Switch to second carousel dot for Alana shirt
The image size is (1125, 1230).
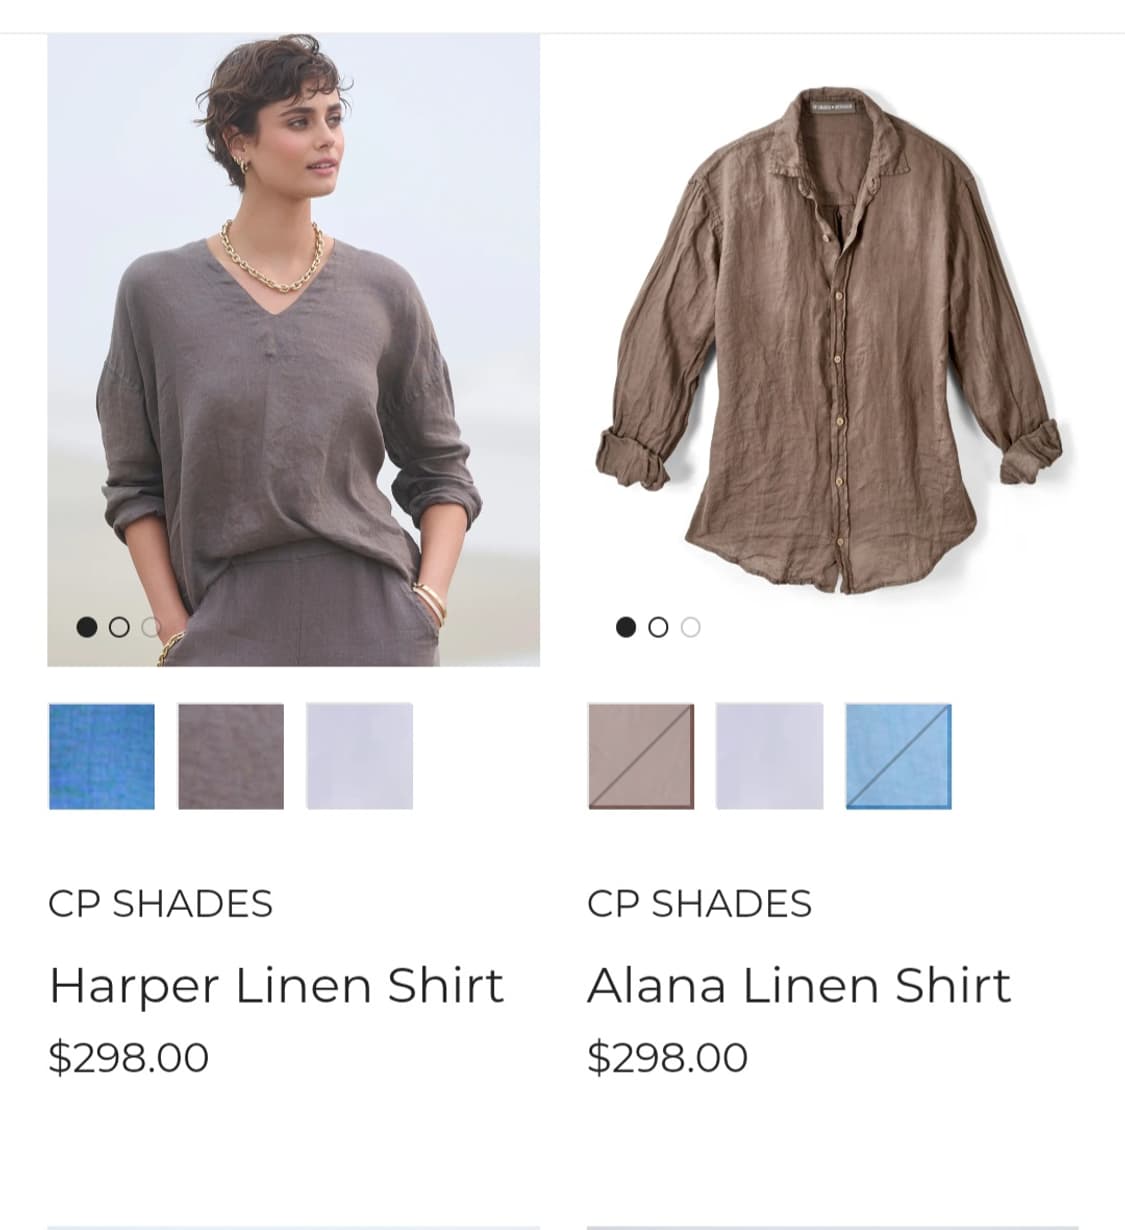(658, 627)
